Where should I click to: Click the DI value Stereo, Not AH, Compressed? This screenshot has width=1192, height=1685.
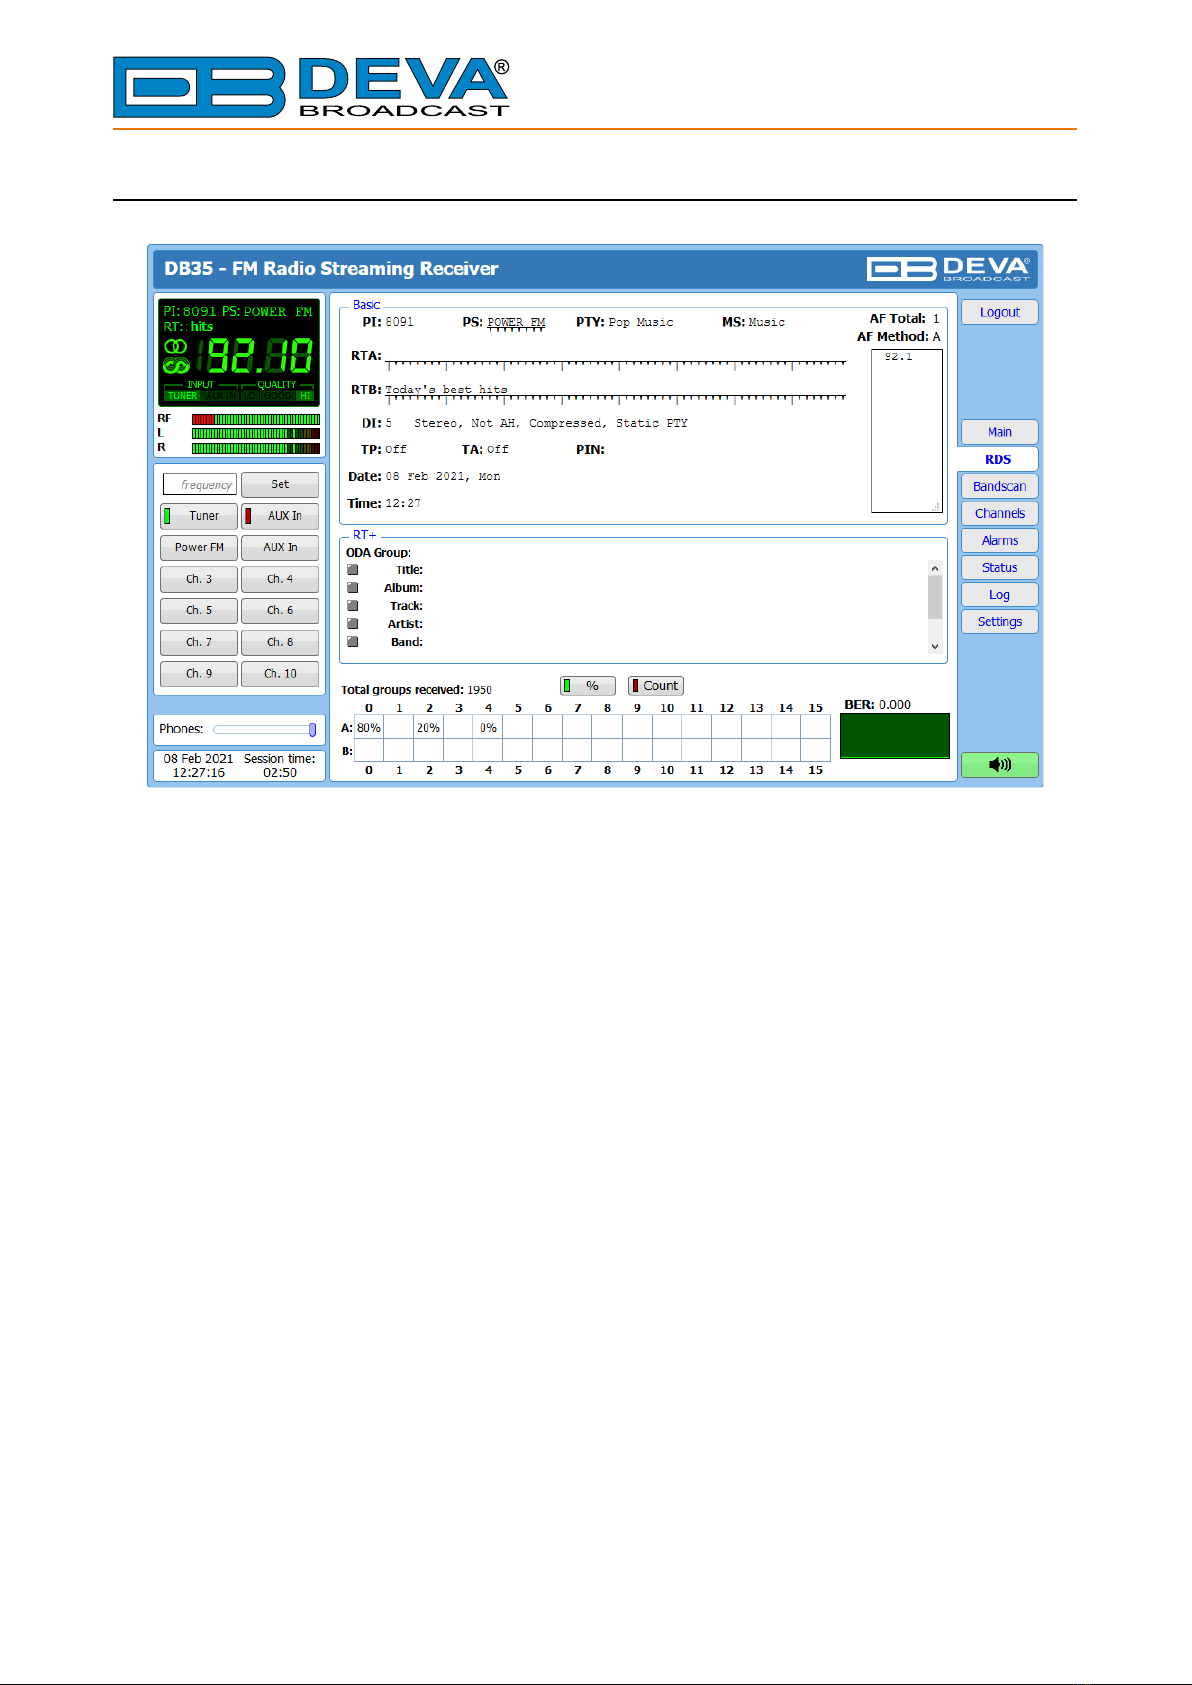coord(551,424)
